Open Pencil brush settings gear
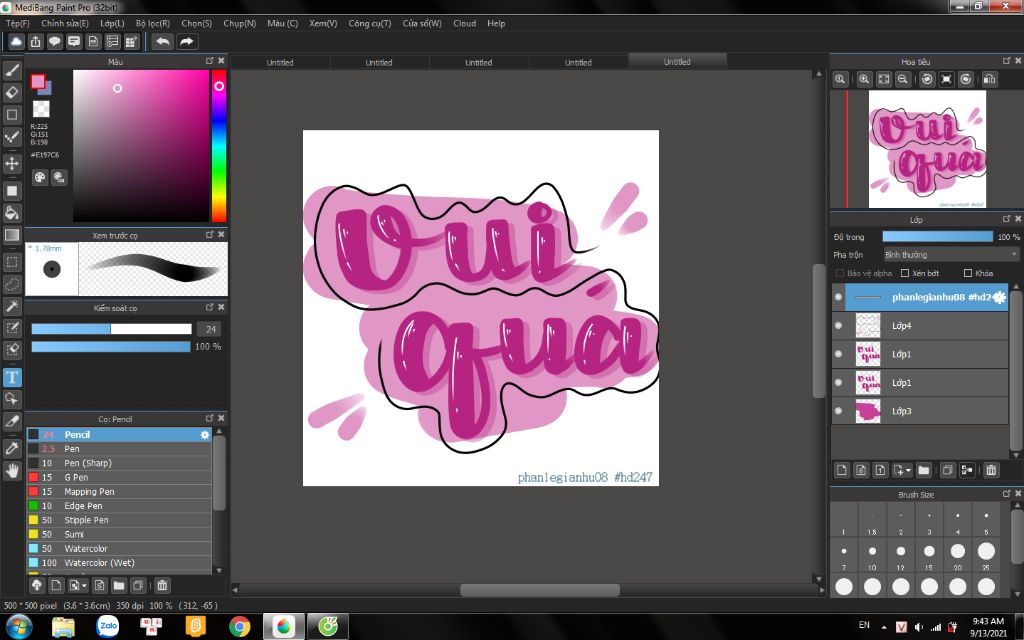Viewport: 1024px width, 640px height. click(x=205, y=435)
